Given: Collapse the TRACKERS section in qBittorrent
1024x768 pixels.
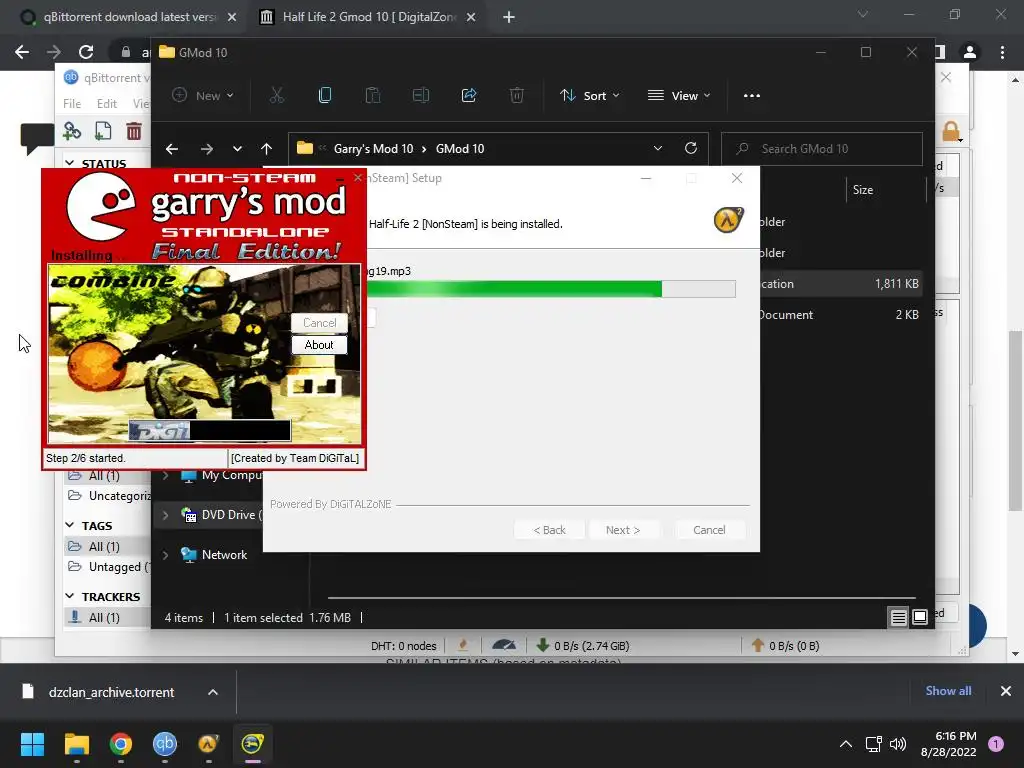Looking at the screenshot, I should [x=70, y=596].
